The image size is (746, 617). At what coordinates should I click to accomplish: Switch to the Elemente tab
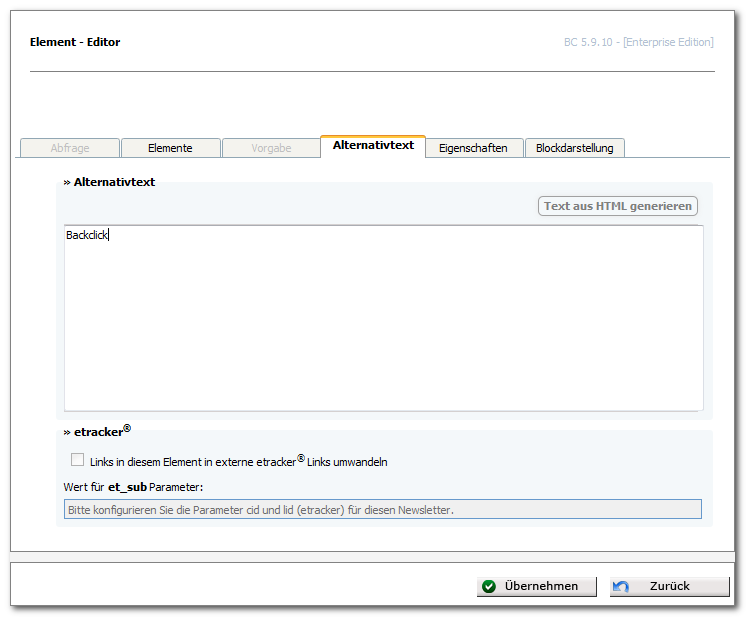[170, 148]
